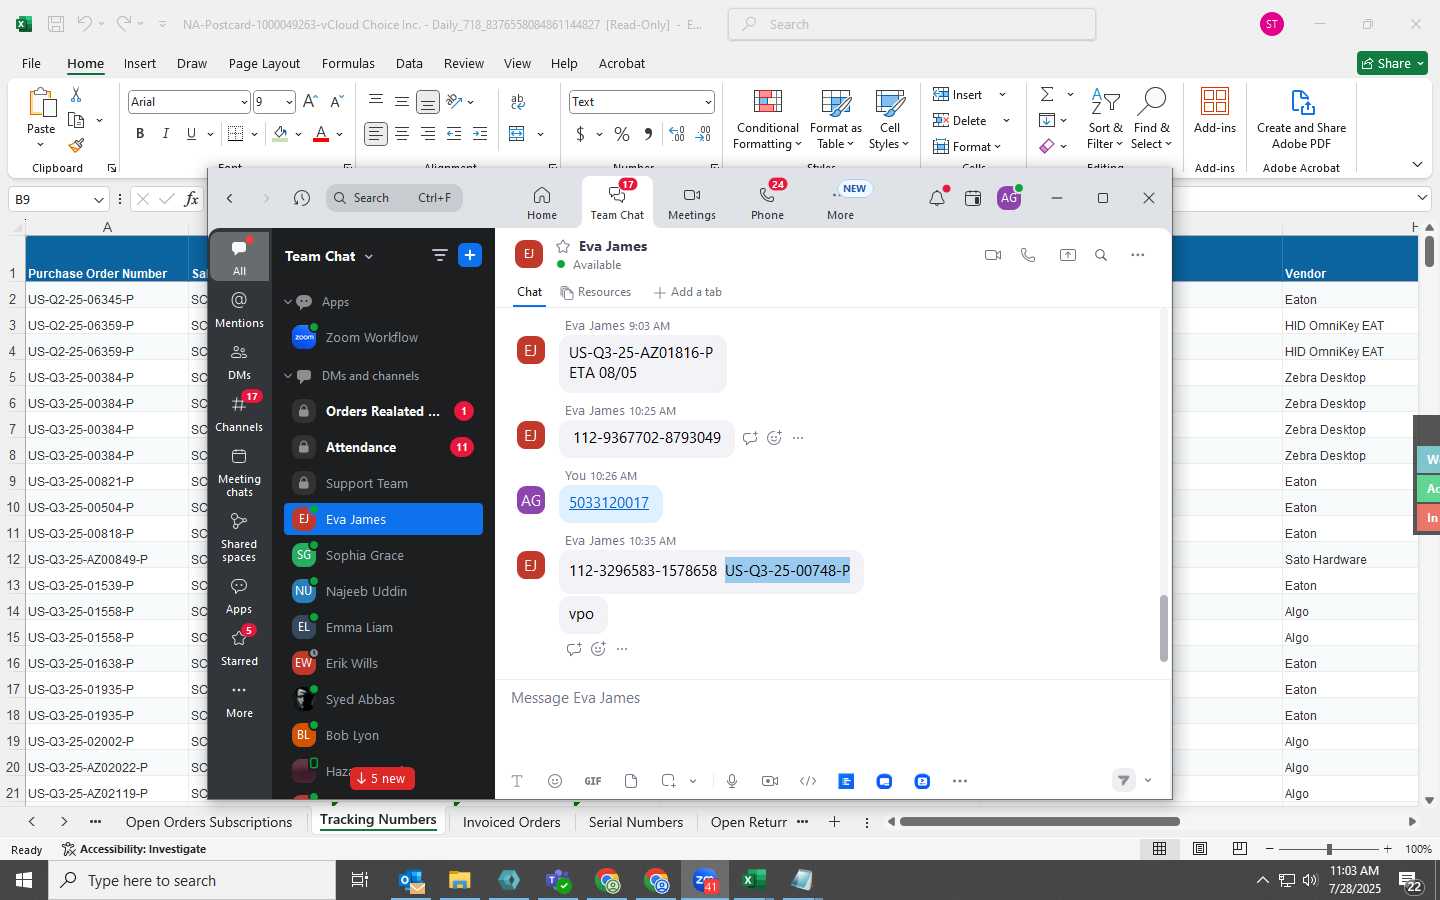Open Mentions in Zoom sidebar
1440x900 pixels.
[x=239, y=309]
